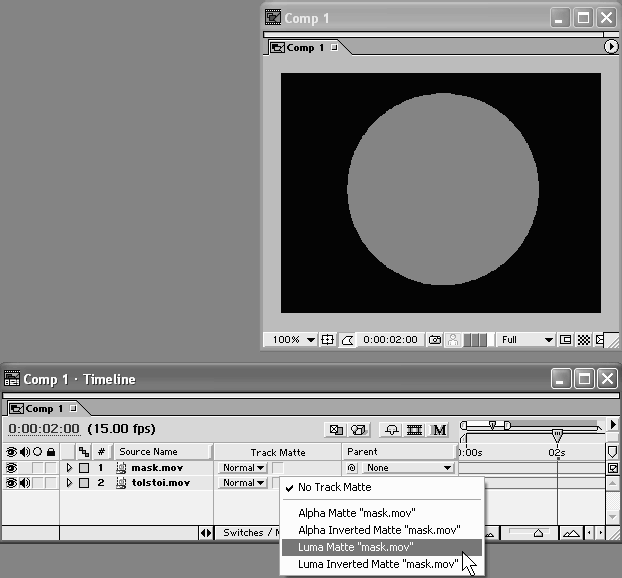Image resolution: width=622 pixels, height=578 pixels.
Task: Enable motion blur button in Timeline
Action: pos(438,430)
